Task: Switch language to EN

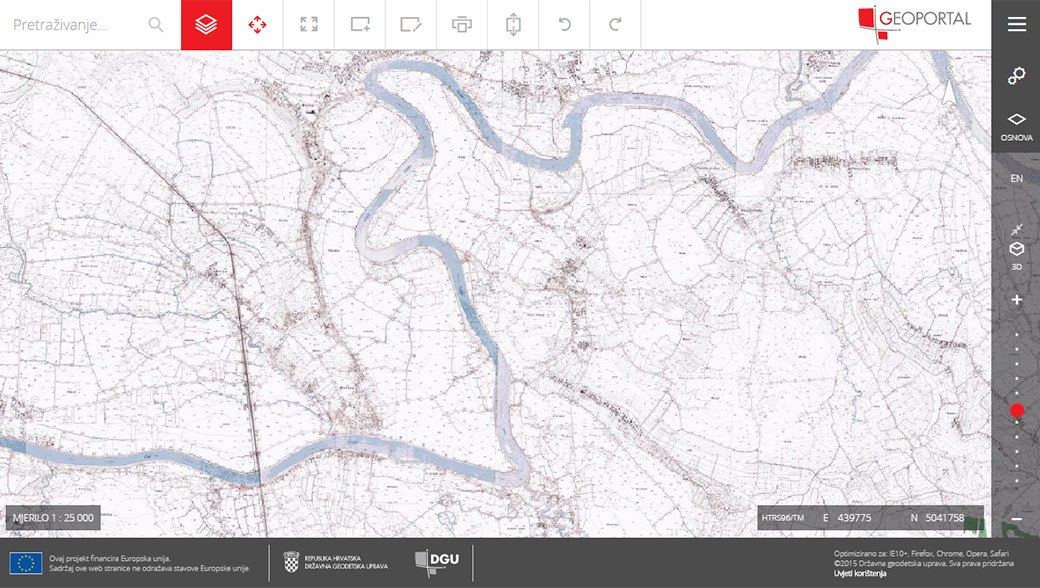Action: click(x=1016, y=178)
